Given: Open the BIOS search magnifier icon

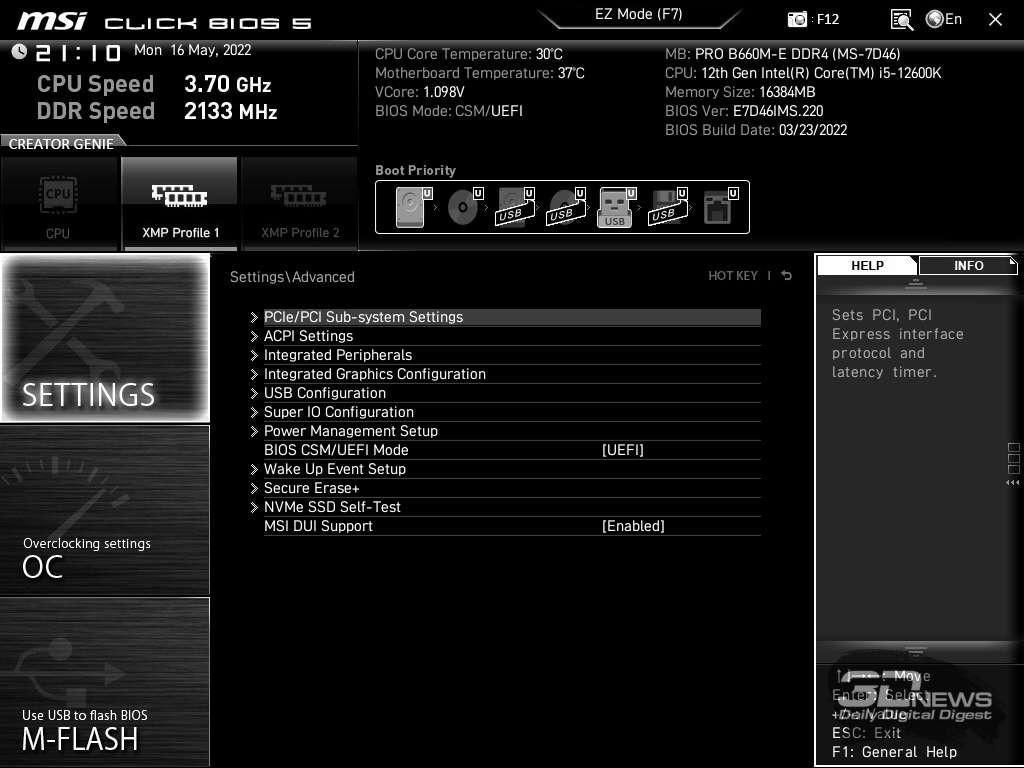Looking at the screenshot, I should point(901,20).
